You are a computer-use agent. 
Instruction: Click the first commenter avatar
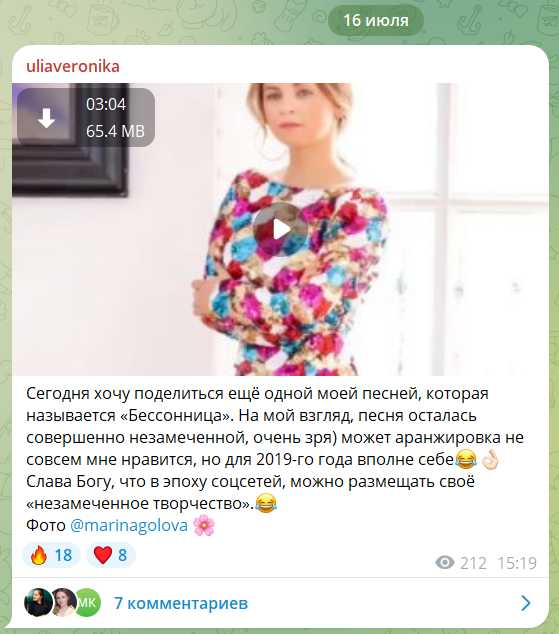[38, 602]
